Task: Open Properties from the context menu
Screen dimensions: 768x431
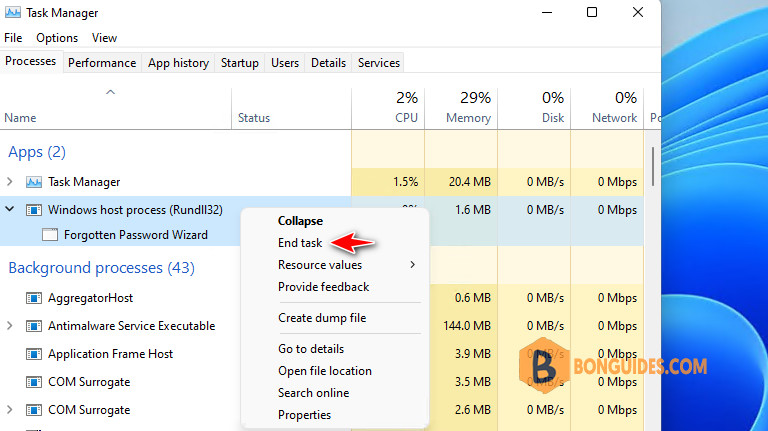Action: [x=304, y=415]
